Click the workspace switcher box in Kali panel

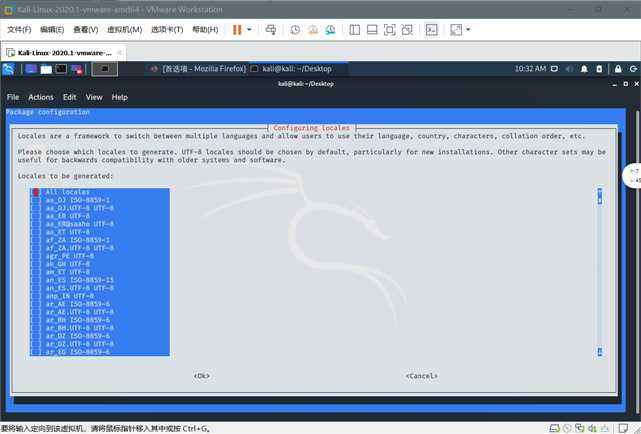[x=105, y=69]
